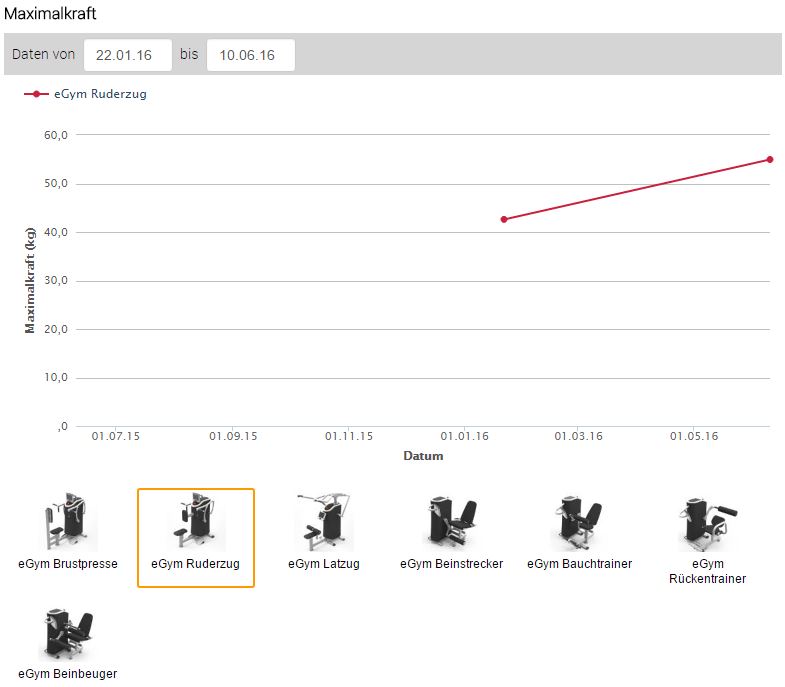Click the last data point near 55 kg
785x687 pixels.
769,159
